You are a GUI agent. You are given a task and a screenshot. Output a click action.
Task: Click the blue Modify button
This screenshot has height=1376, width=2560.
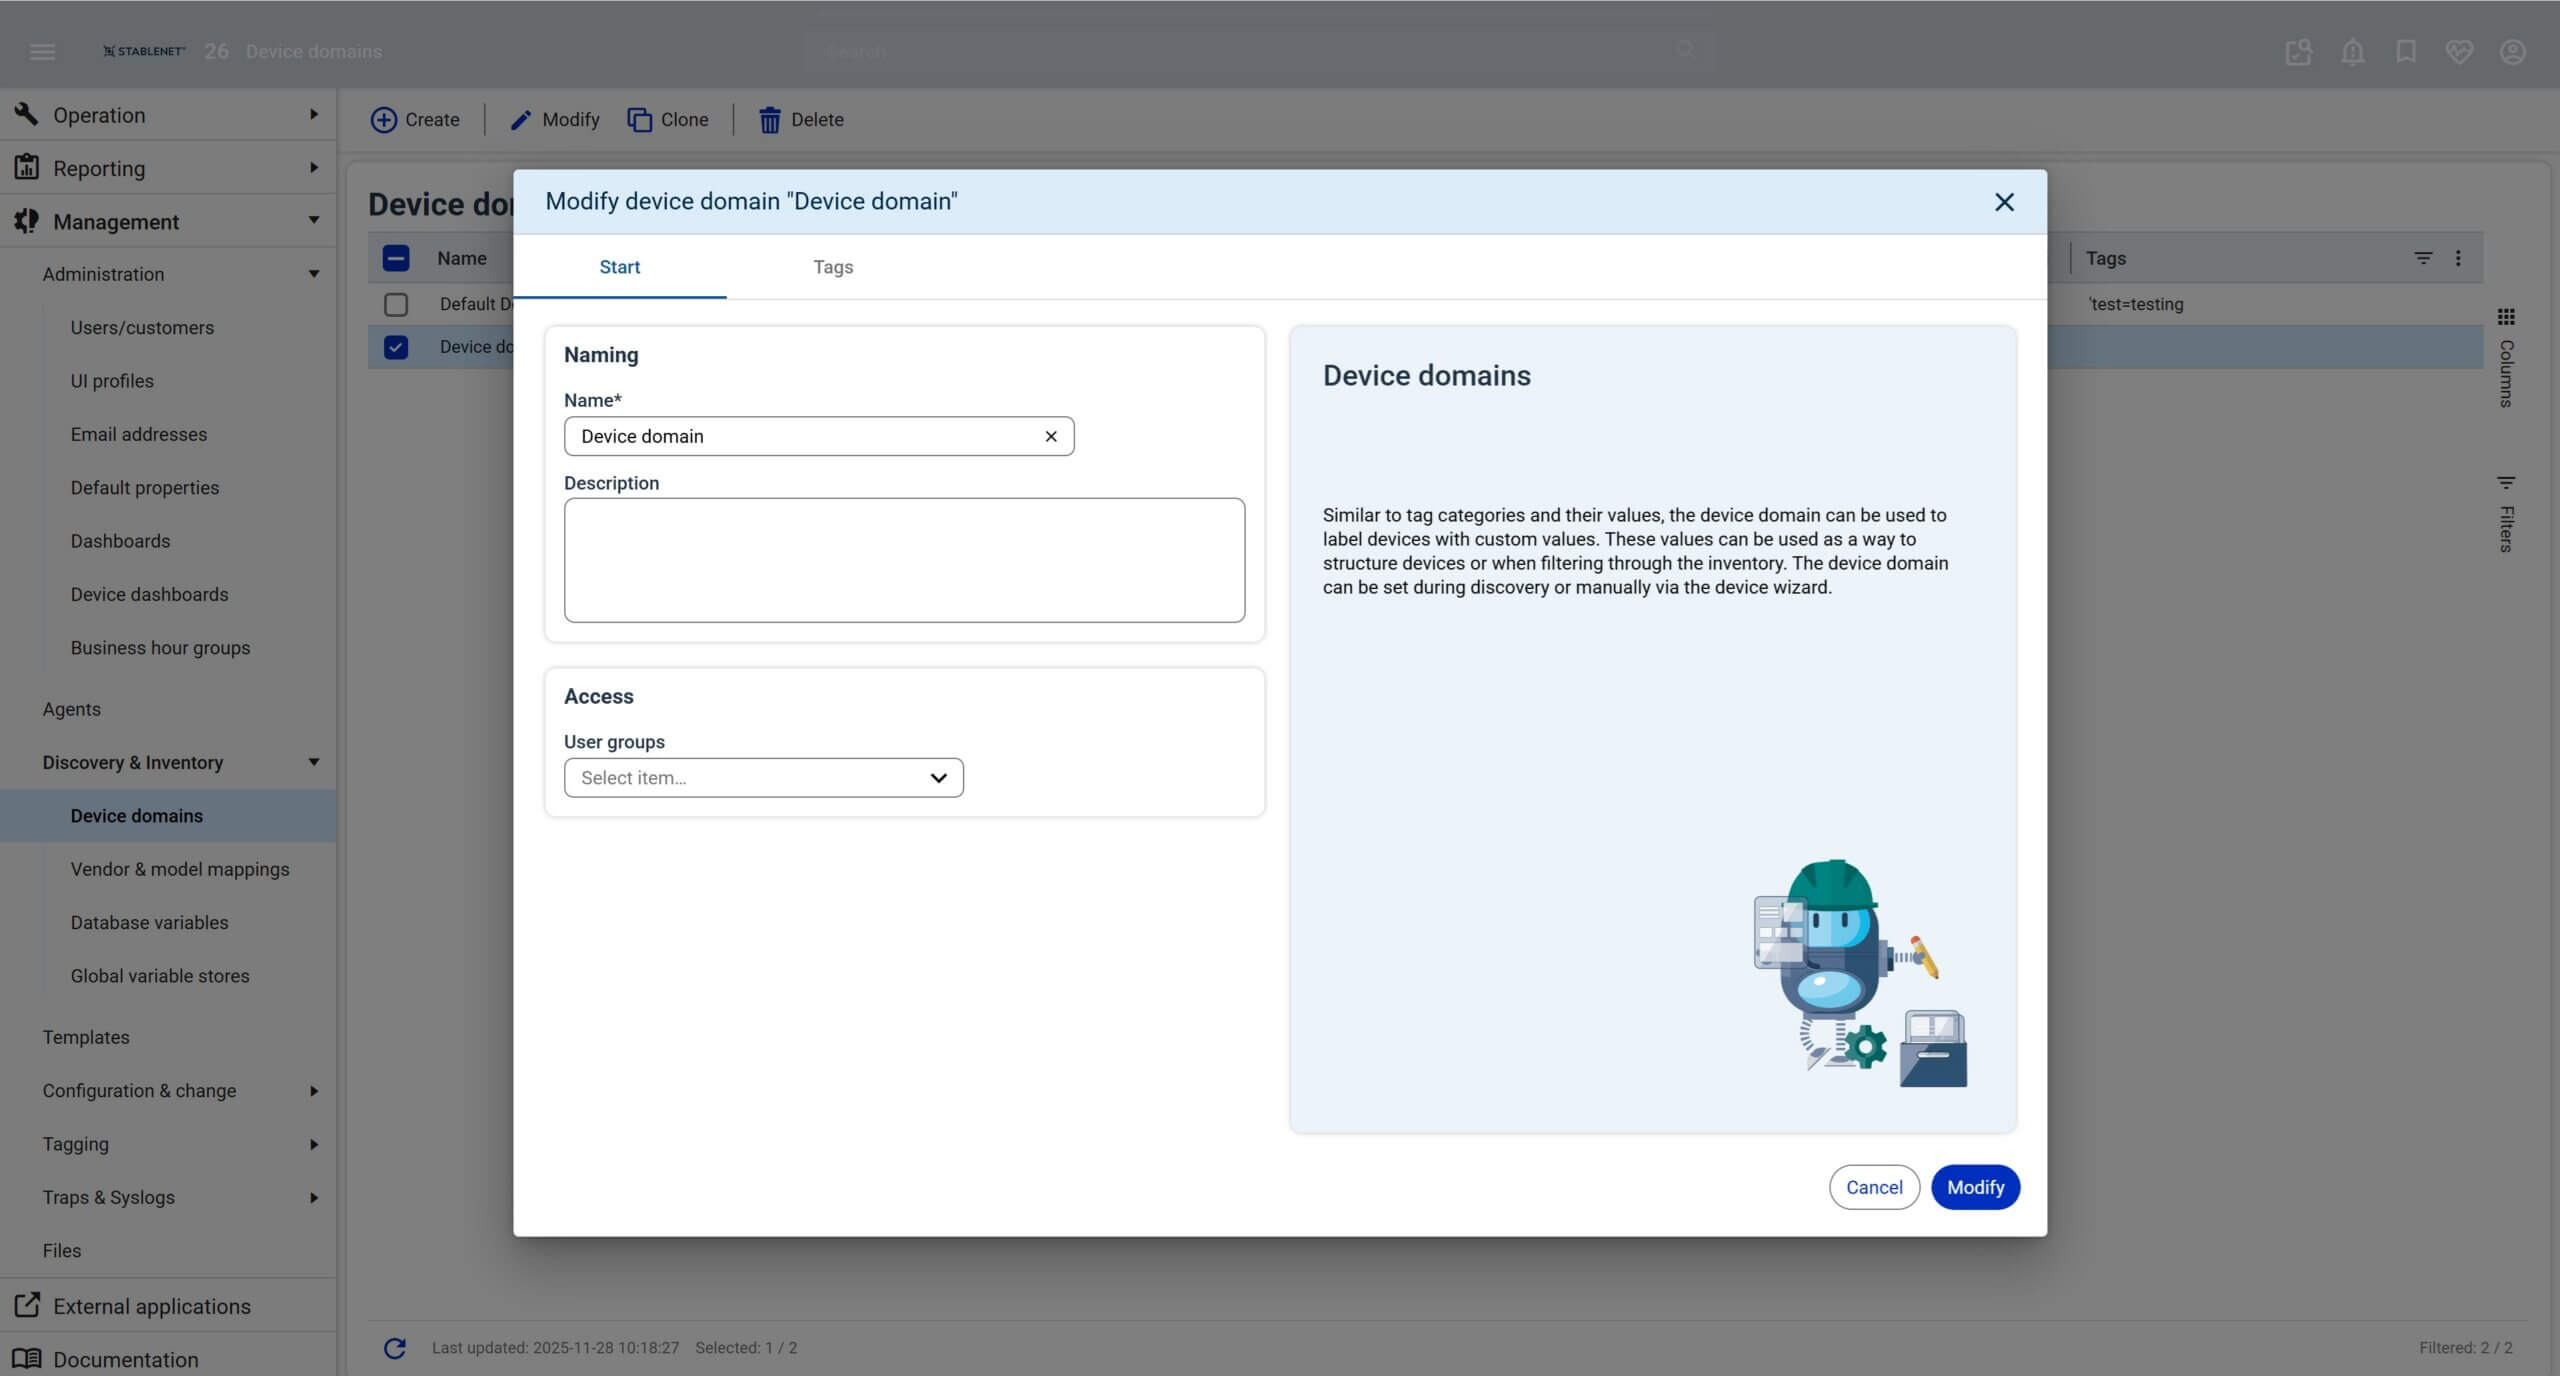(1975, 1187)
